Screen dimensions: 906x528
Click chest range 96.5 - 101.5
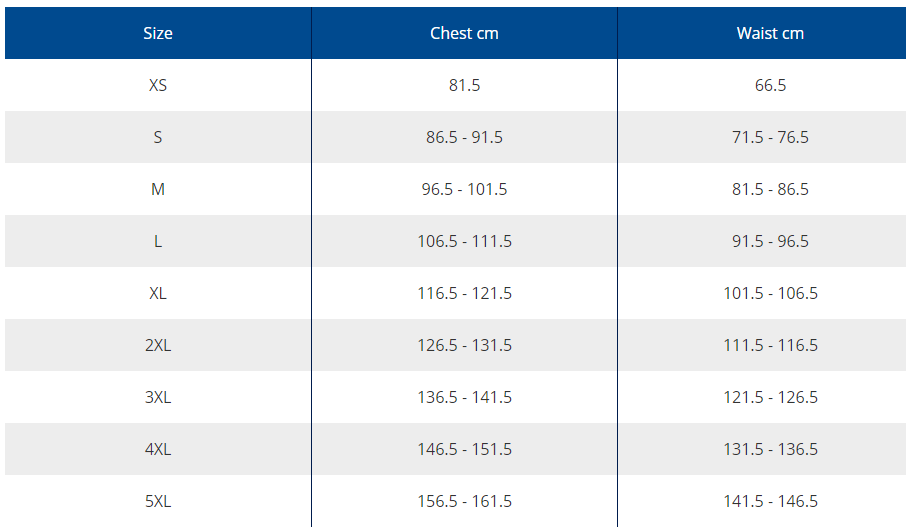464,189
